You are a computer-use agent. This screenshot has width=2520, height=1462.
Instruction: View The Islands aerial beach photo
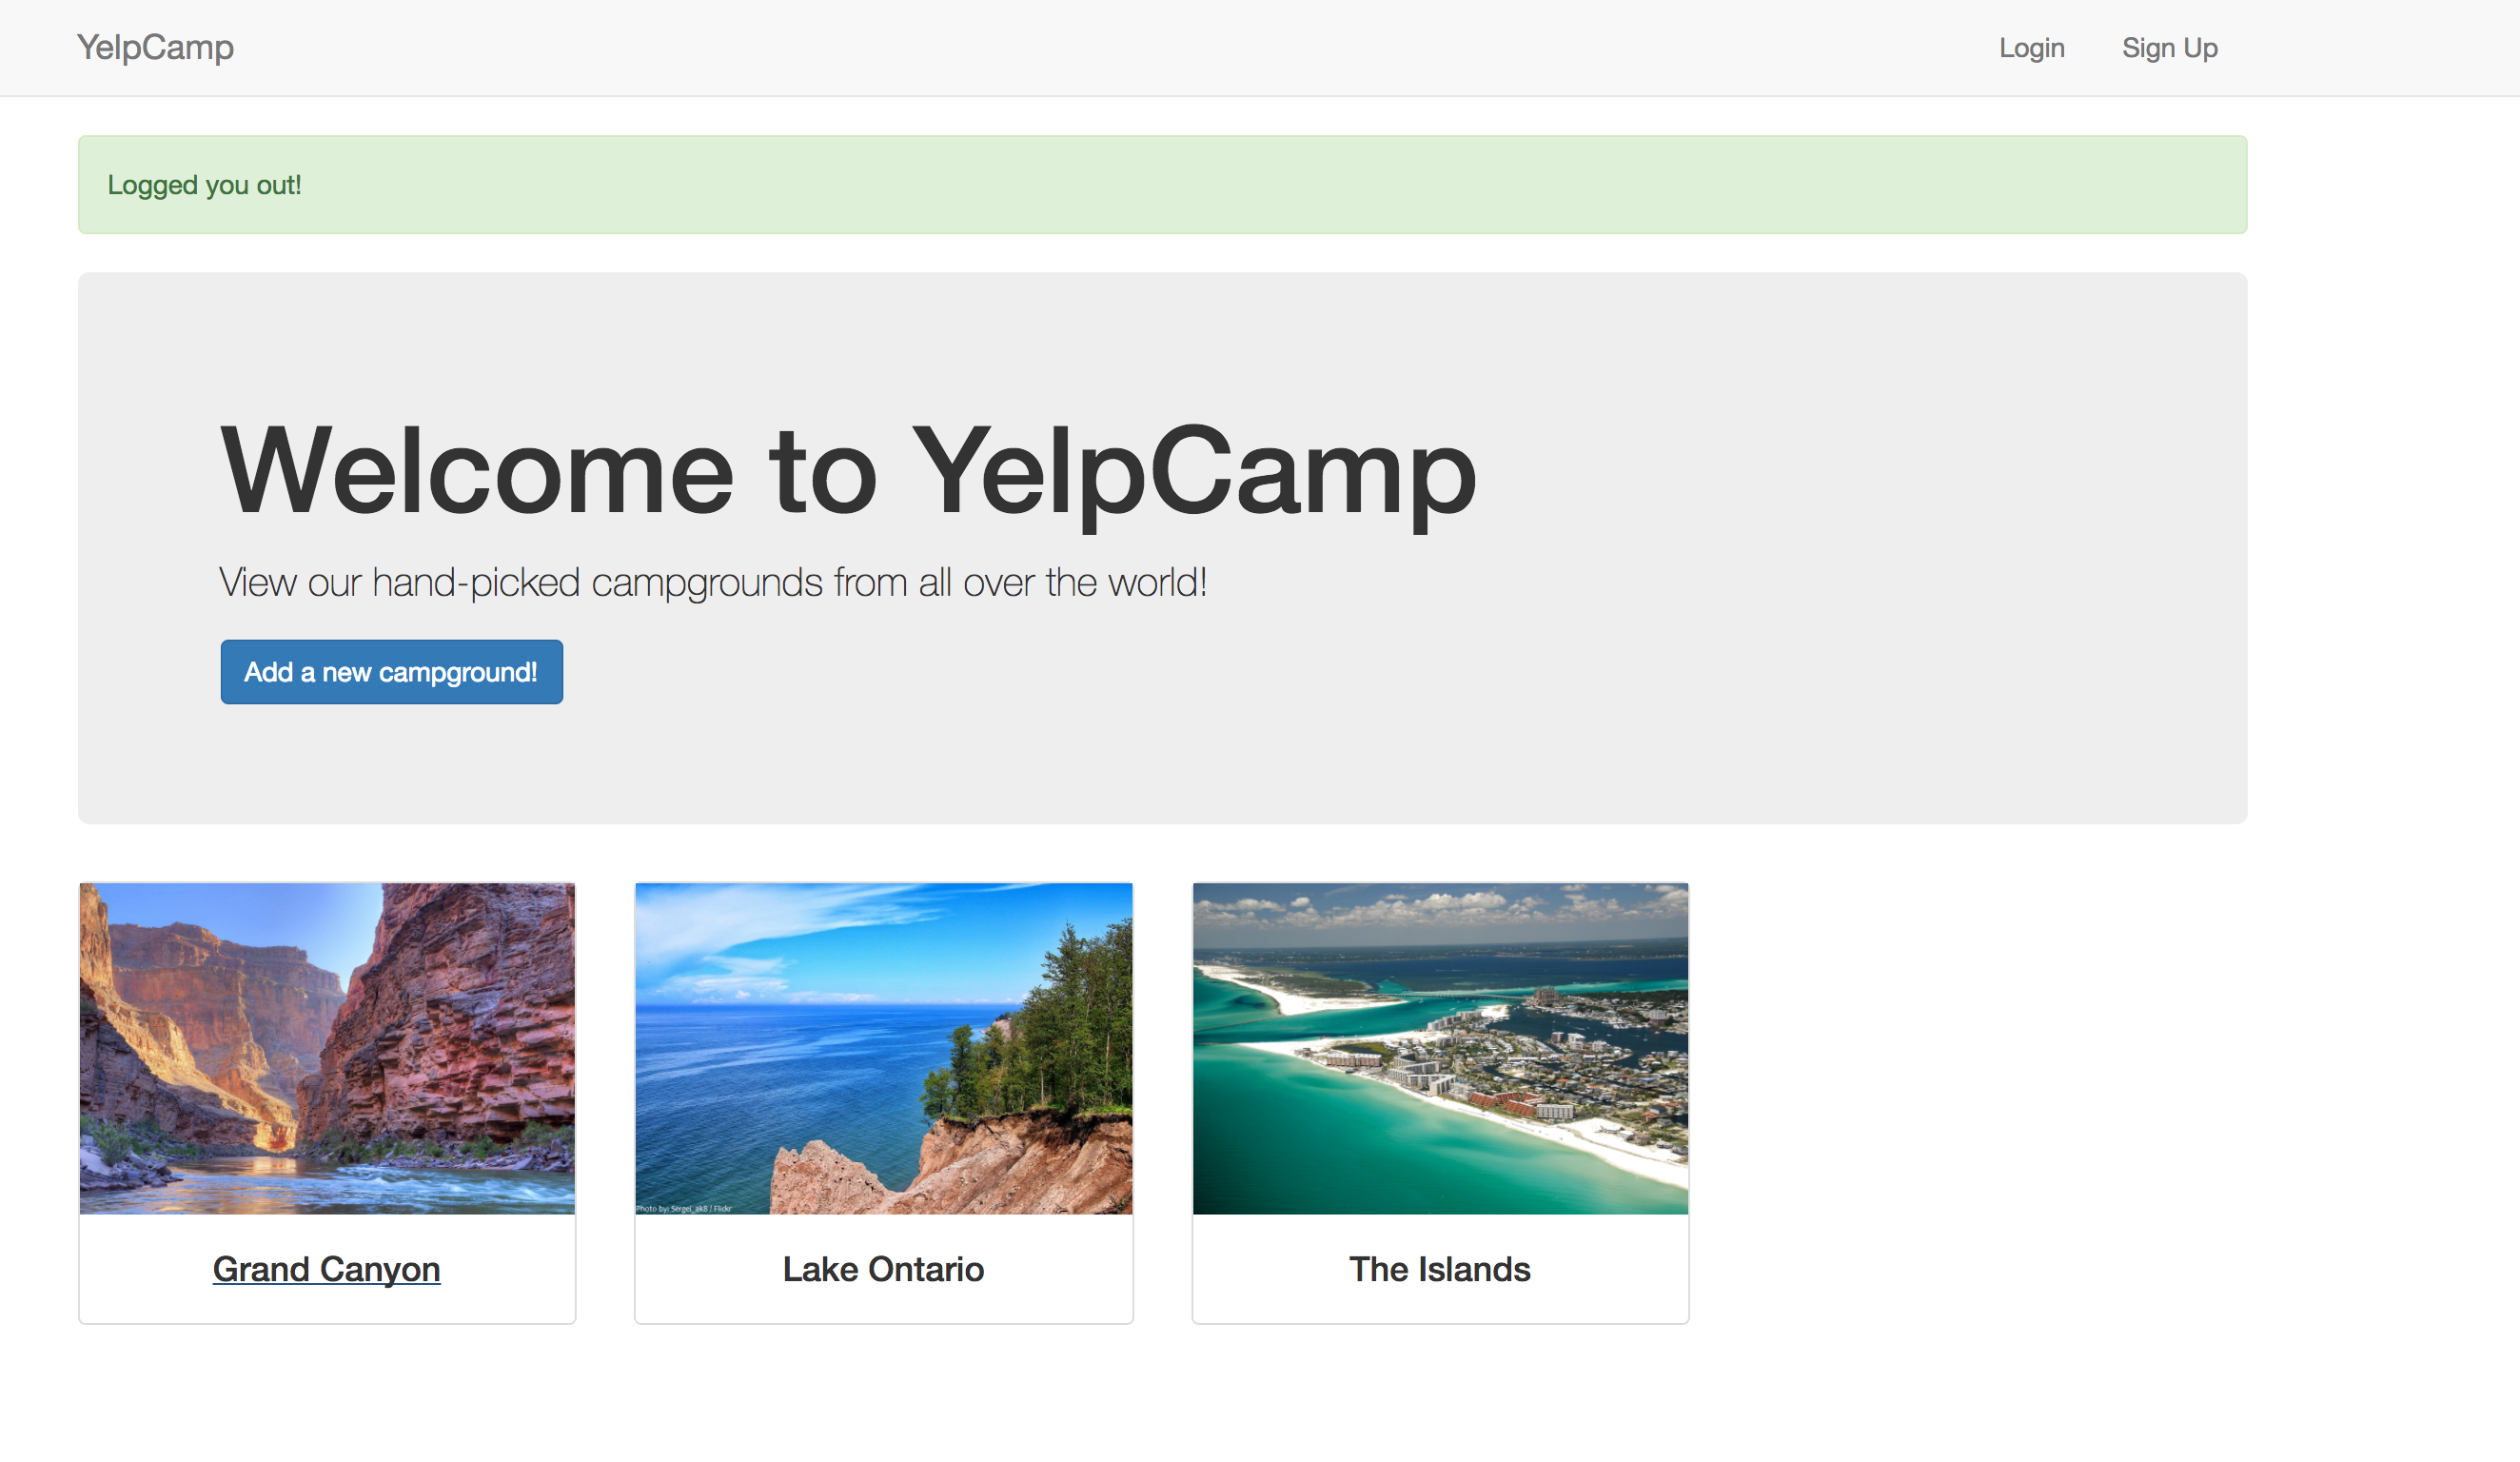click(1440, 1048)
